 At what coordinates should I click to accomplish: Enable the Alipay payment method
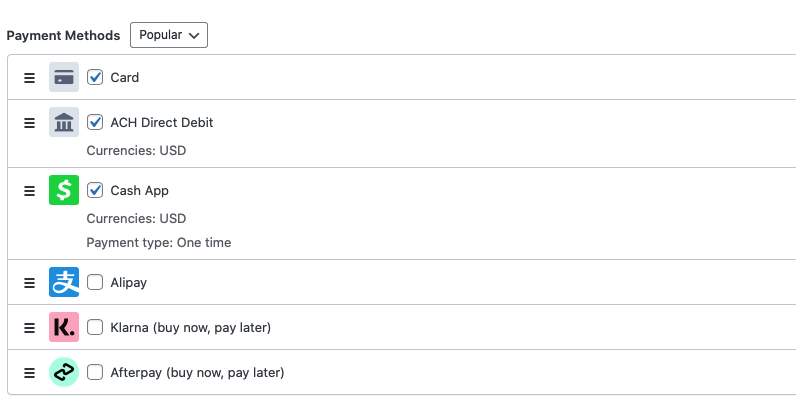96,282
